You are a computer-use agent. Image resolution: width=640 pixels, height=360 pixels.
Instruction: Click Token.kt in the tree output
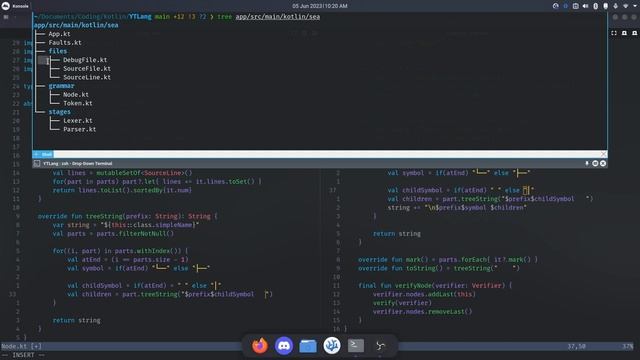click(78, 103)
